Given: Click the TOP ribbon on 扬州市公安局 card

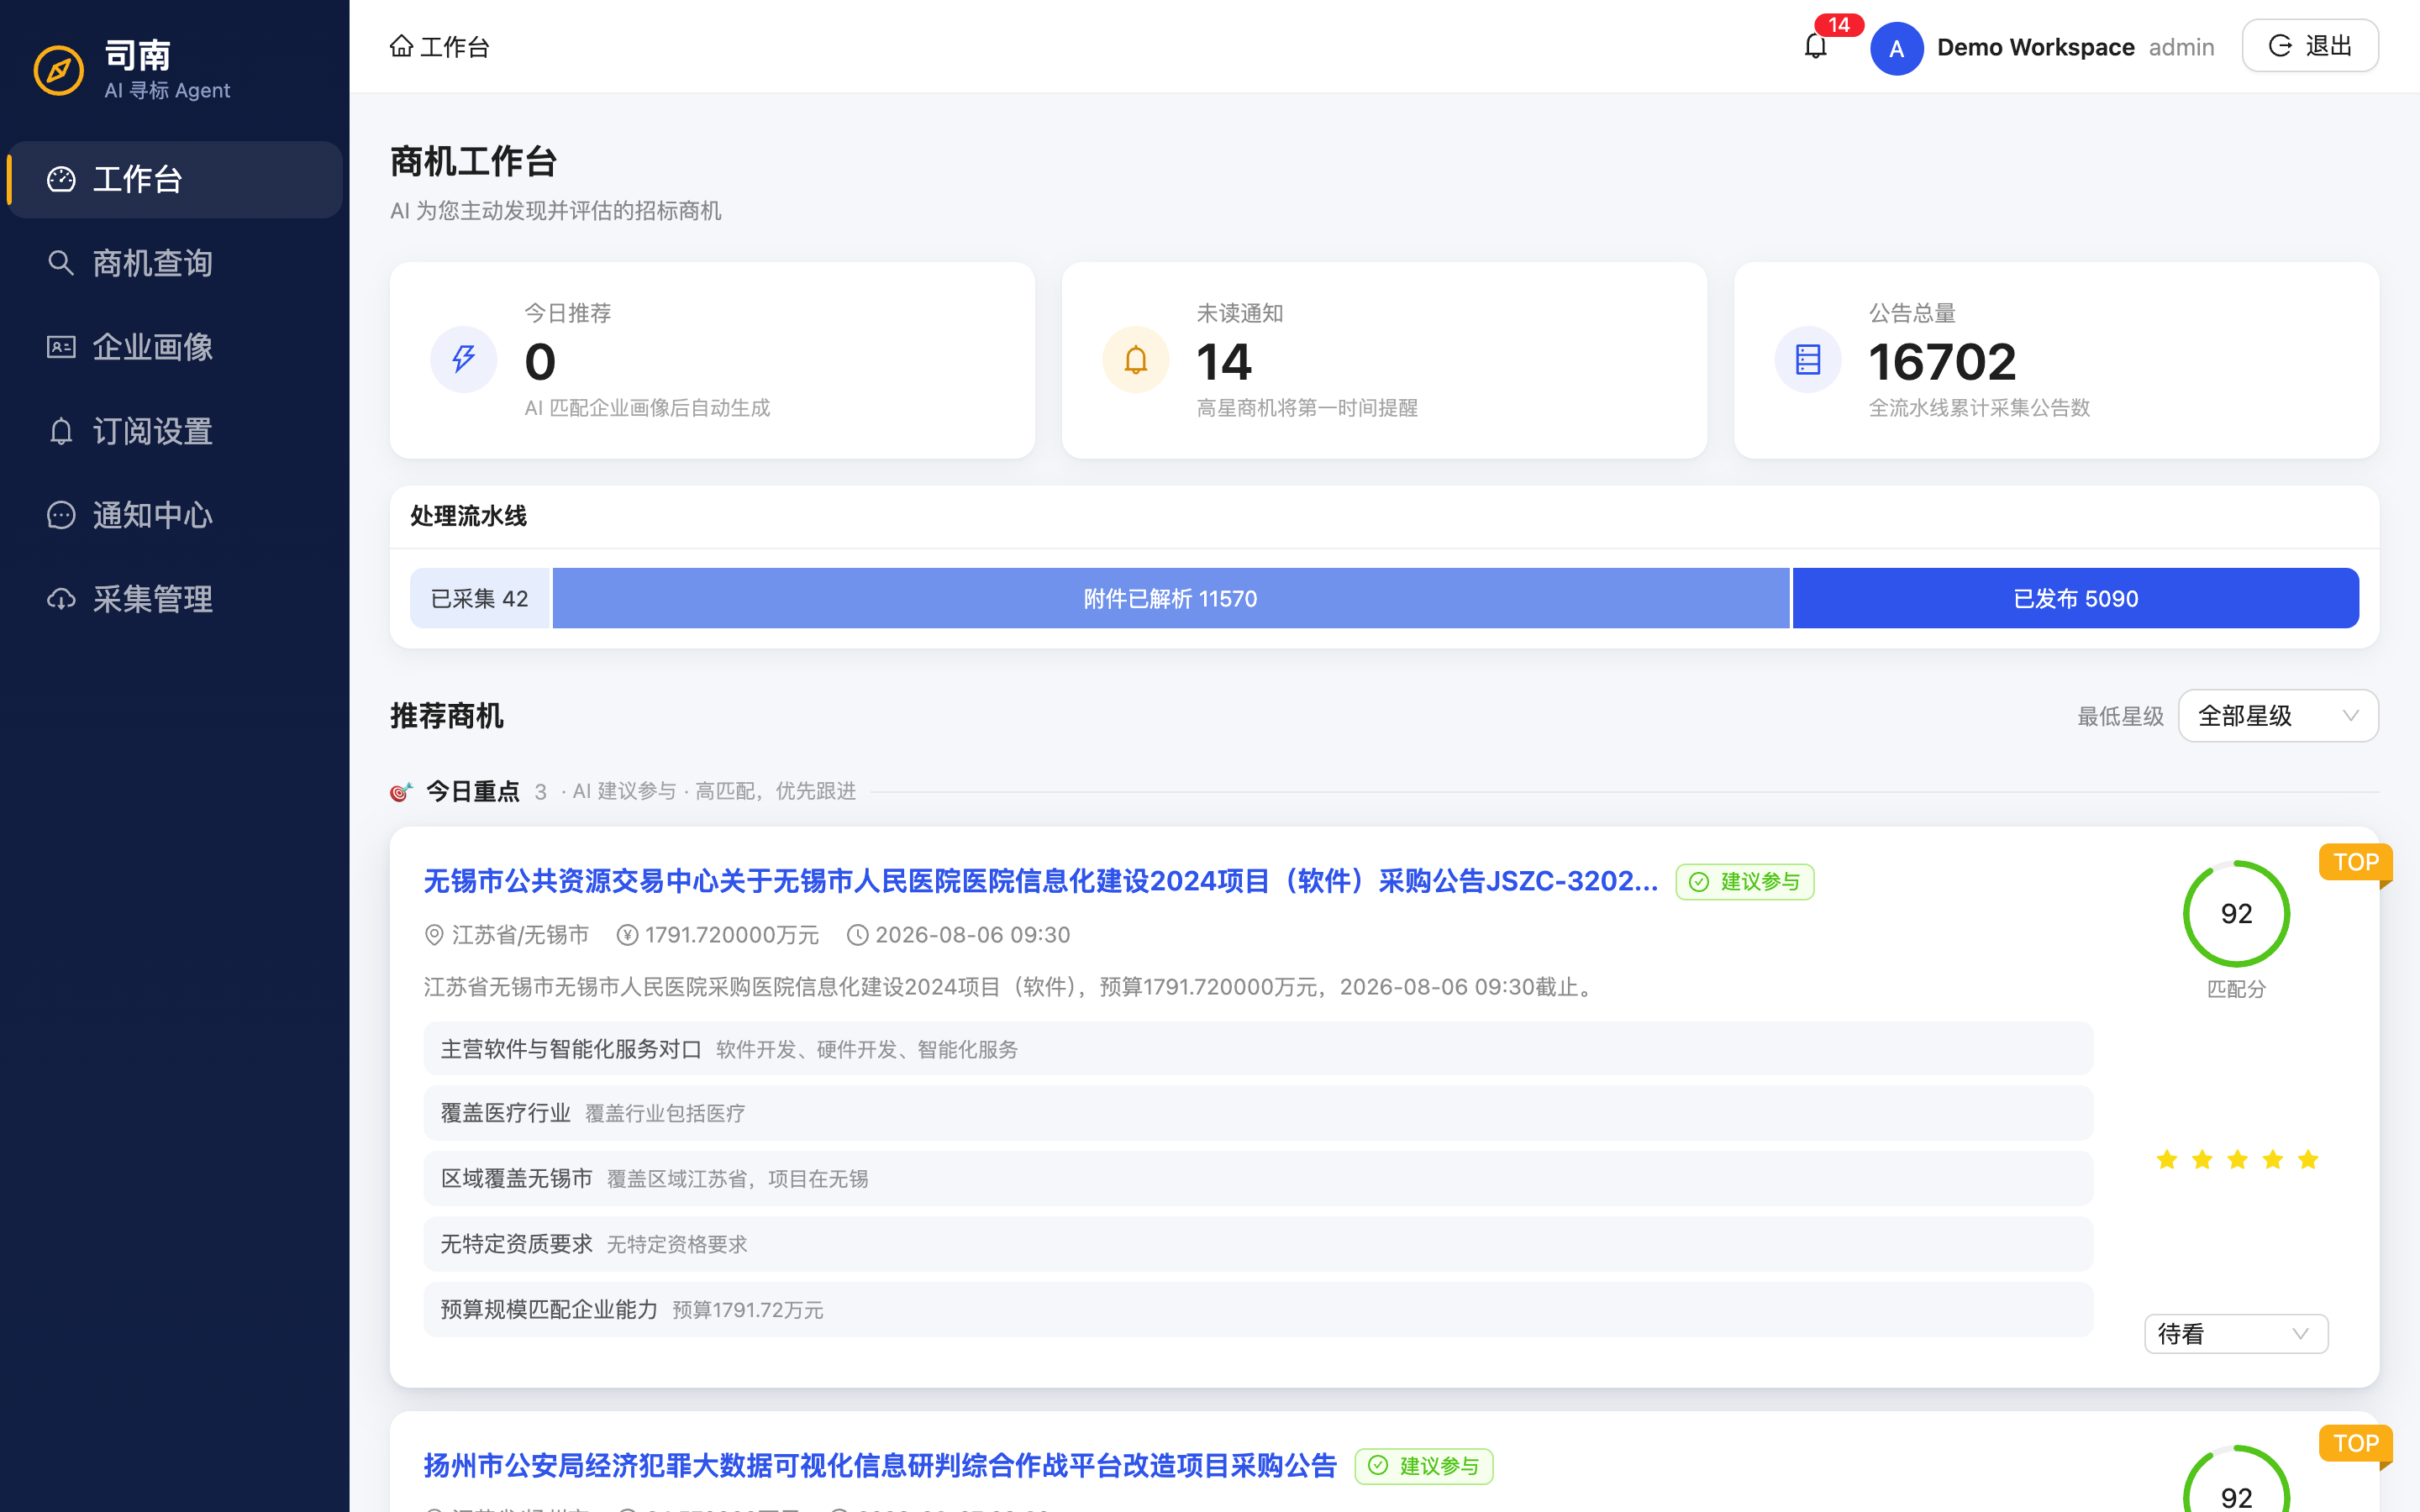Looking at the screenshot, I should point(2355,1443).
